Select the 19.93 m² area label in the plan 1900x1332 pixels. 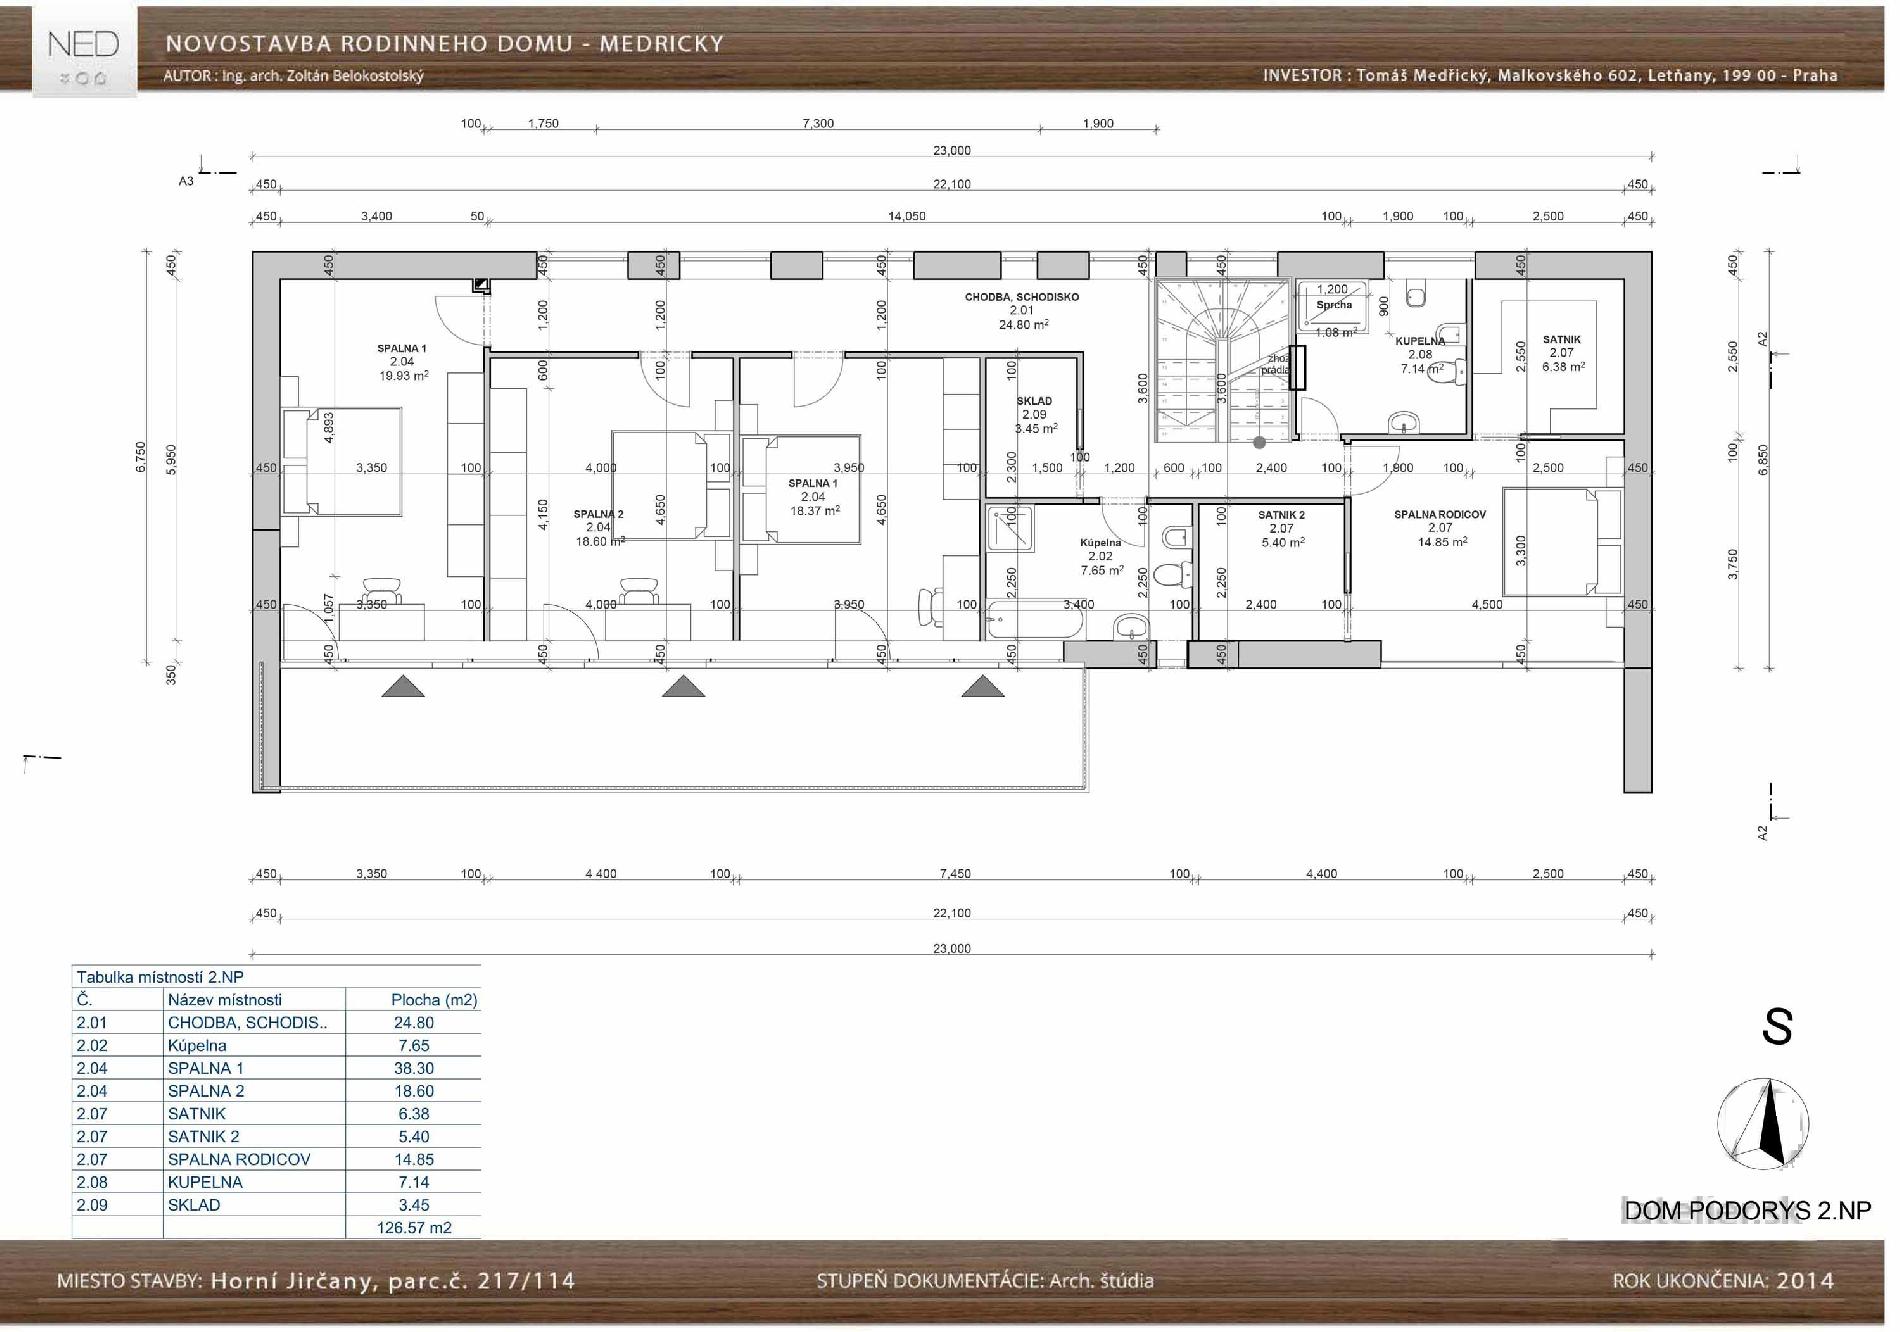[403, 376]
